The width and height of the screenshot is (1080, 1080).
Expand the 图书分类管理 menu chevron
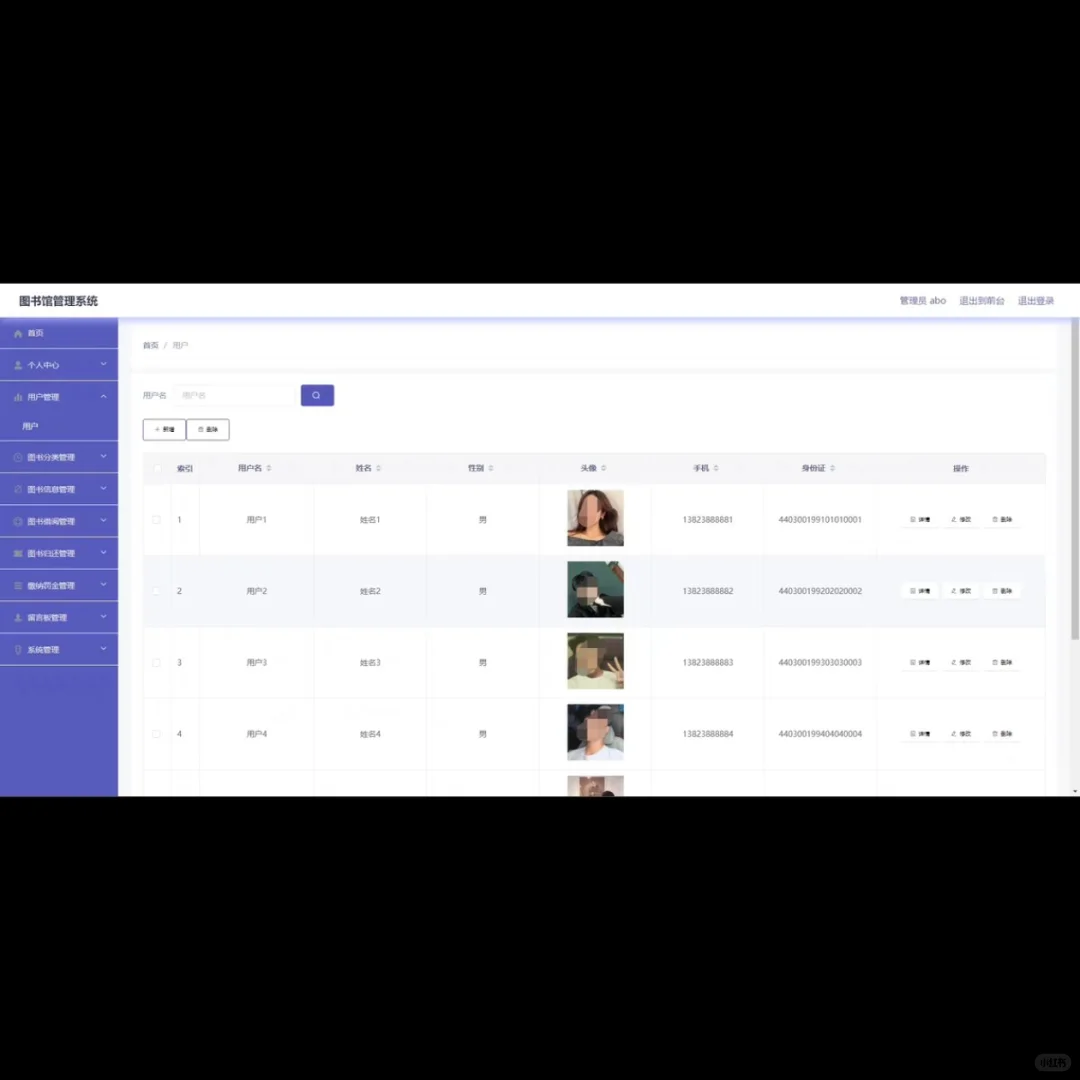103,457
